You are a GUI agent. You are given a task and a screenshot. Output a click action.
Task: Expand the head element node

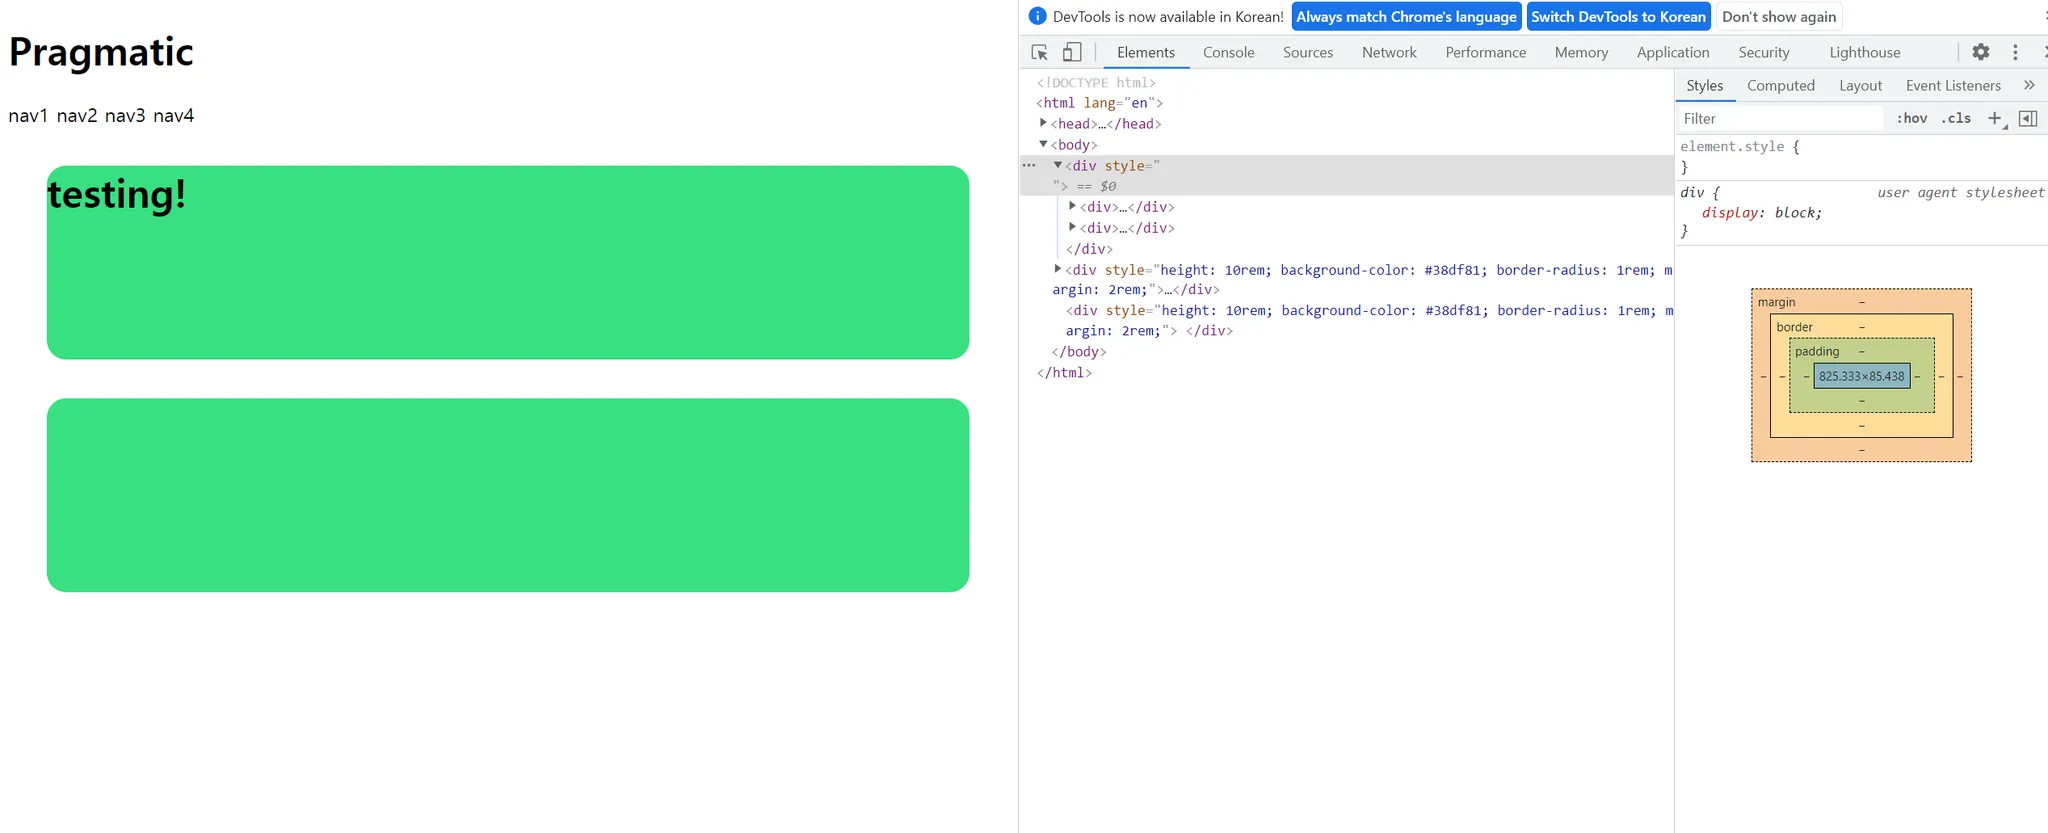[x=1043, y=123]
